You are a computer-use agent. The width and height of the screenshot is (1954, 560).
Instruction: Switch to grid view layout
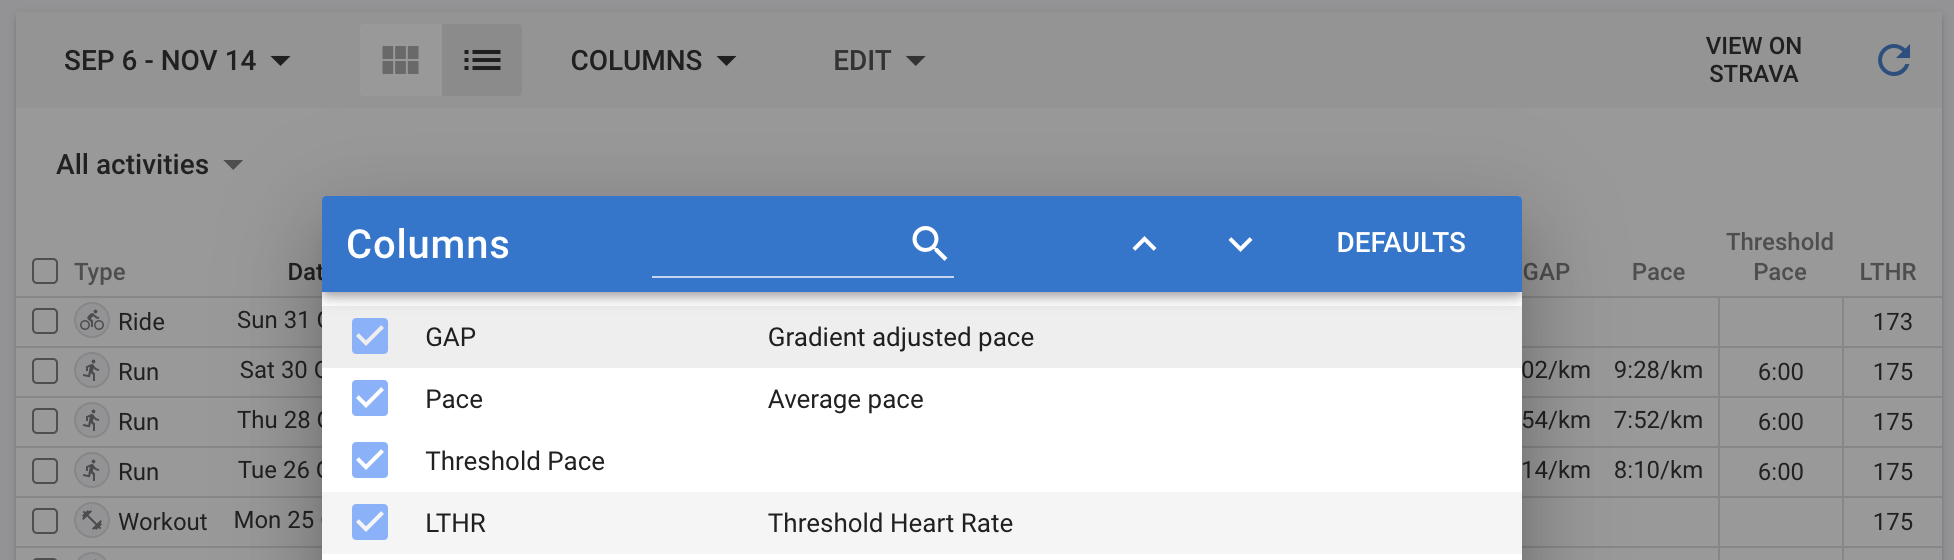tap(401, 60)
